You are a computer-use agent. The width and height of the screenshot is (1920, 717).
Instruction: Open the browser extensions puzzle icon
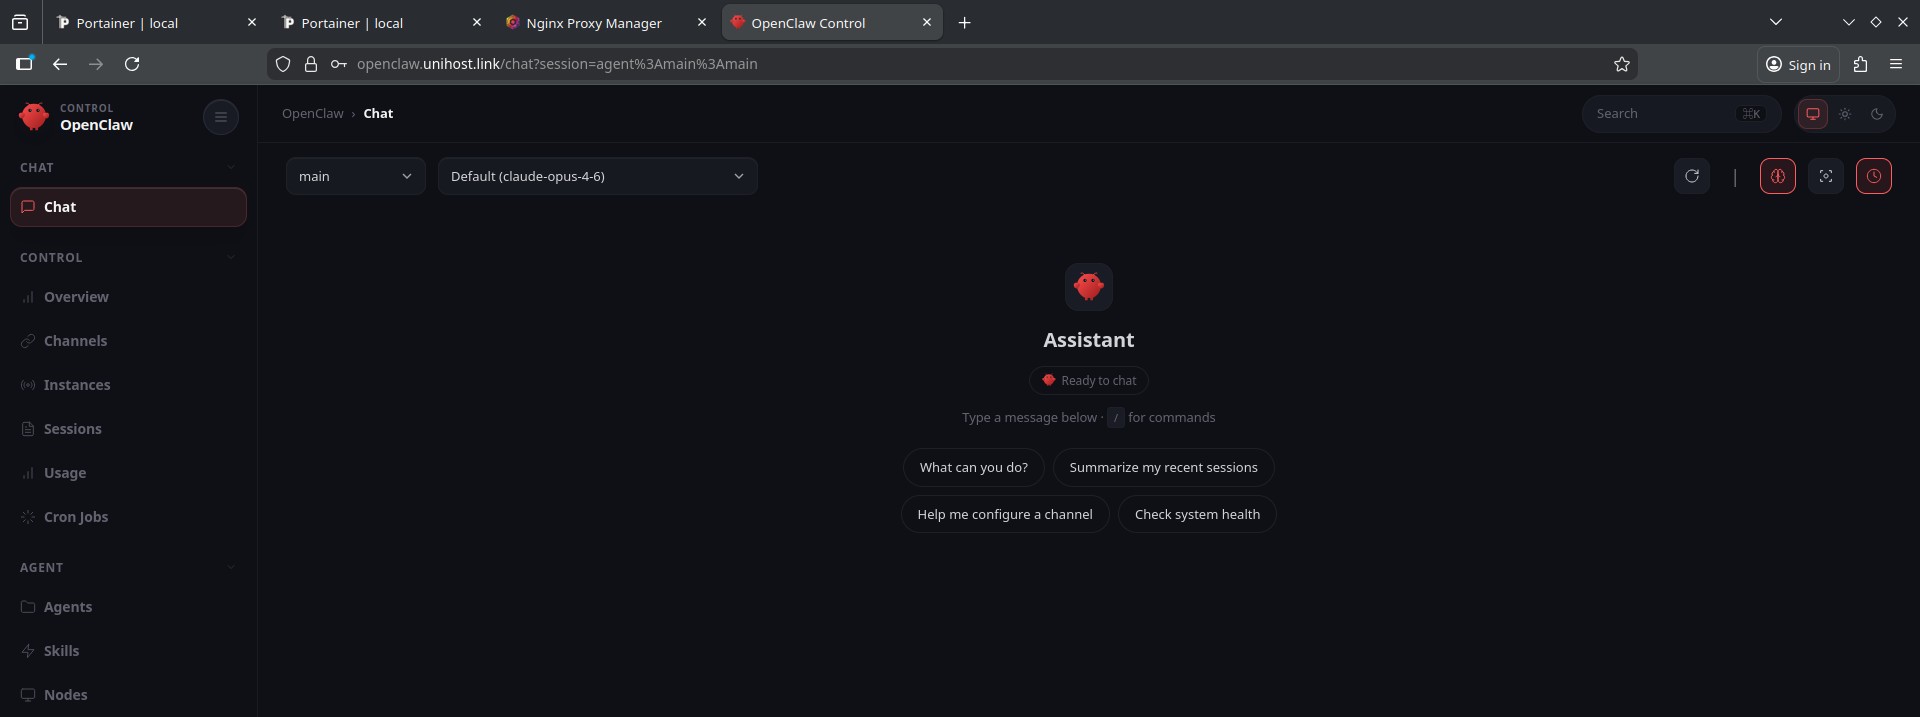[1860, 64]
